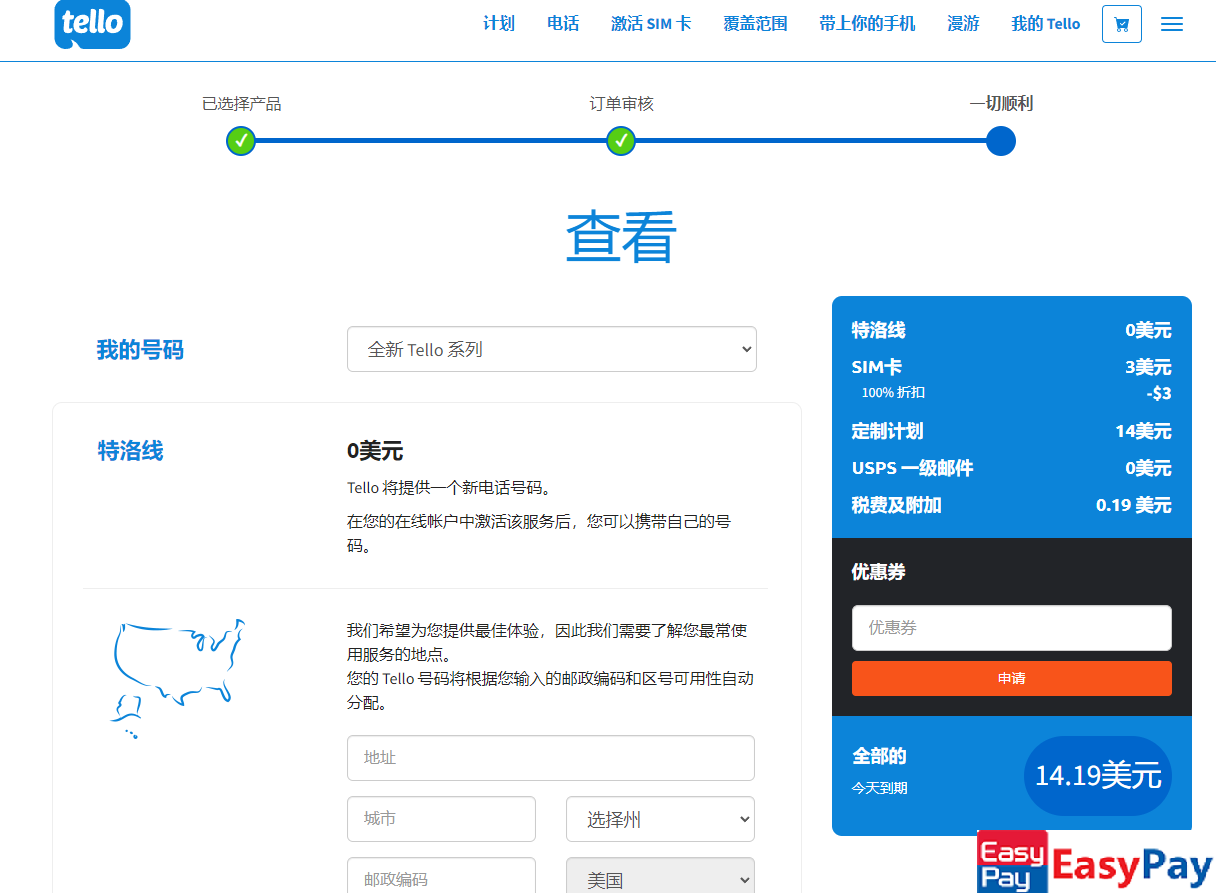Screen dimensions: 1216x893
Task: Click the US map illustration
Action: (x=177, y=678)
